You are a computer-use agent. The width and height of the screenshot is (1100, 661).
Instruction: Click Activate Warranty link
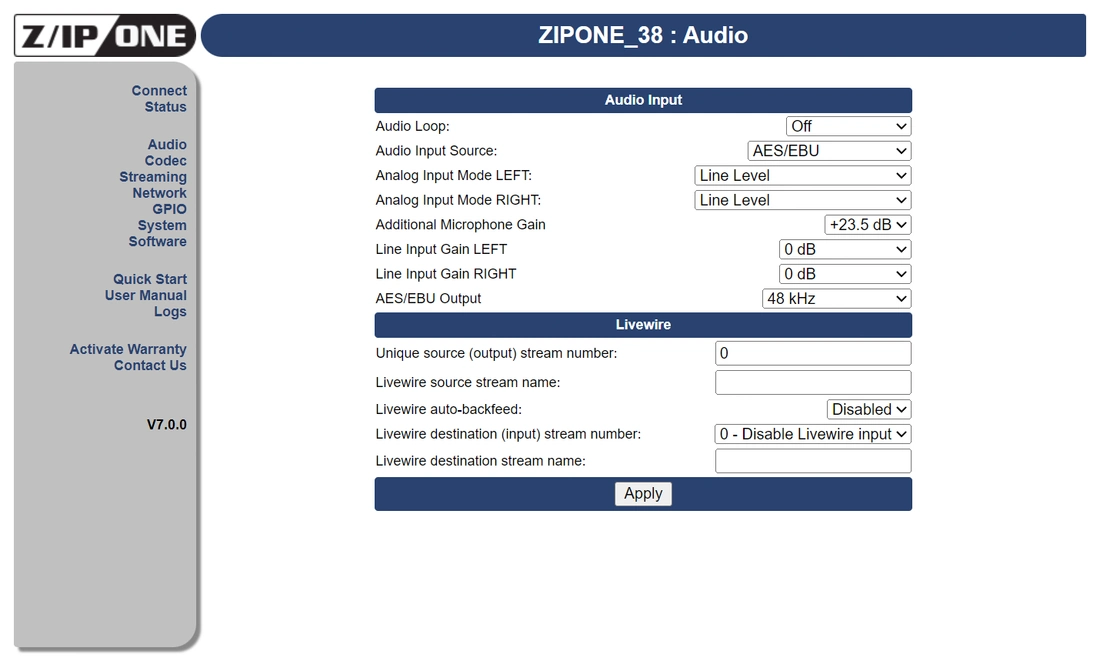point(128,349)
